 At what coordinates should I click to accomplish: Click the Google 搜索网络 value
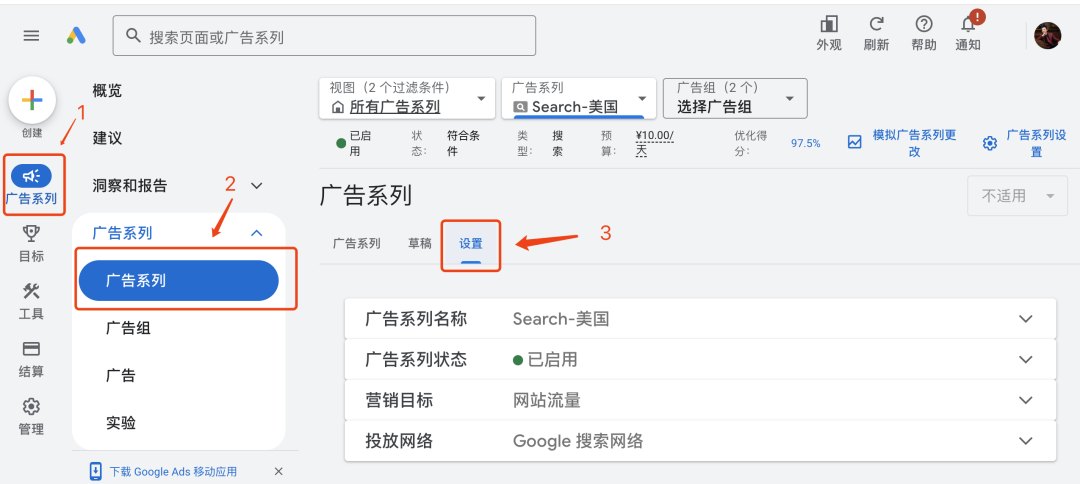point(578,441)
